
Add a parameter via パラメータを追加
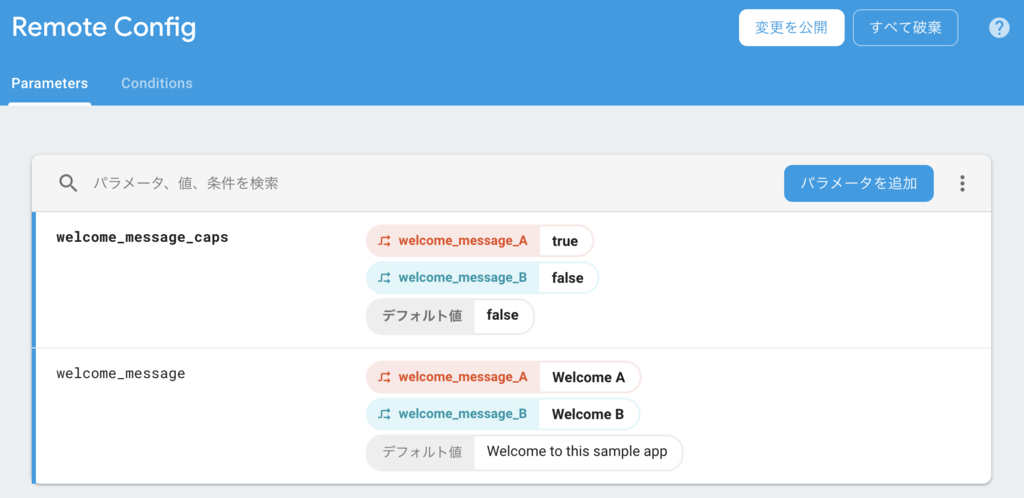pos(859,183)
